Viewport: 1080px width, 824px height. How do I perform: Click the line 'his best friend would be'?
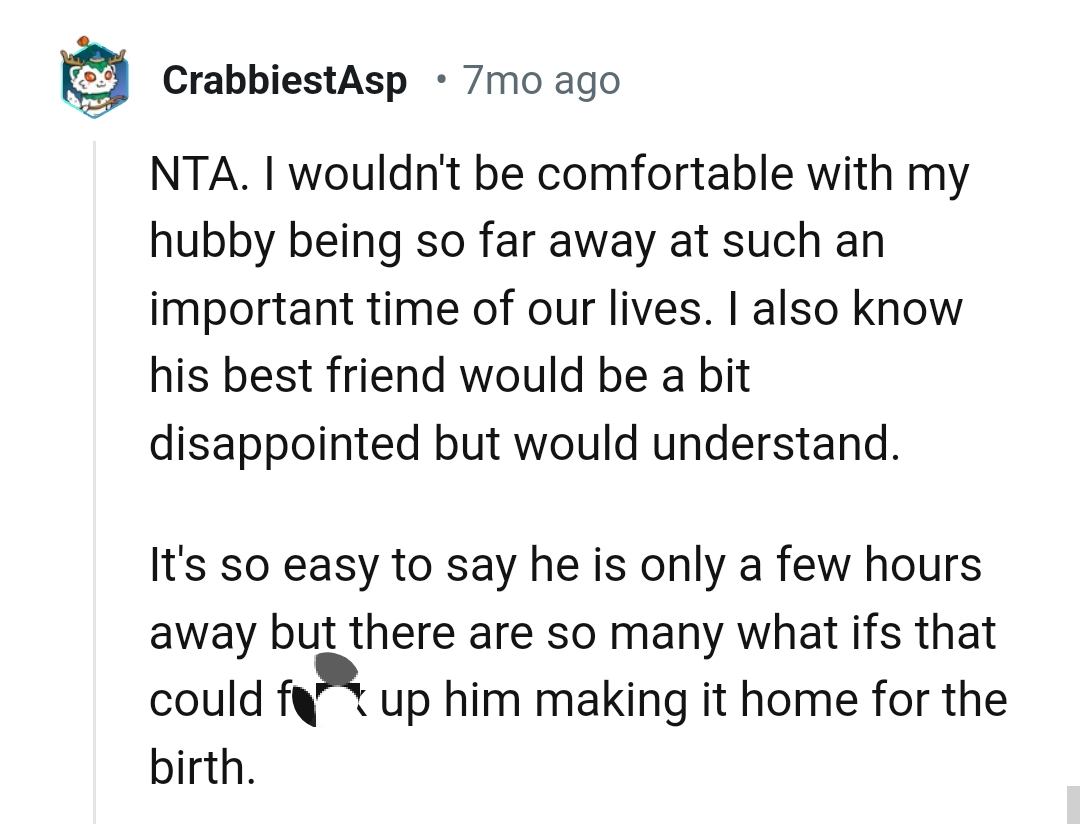(x=449, y=375)
